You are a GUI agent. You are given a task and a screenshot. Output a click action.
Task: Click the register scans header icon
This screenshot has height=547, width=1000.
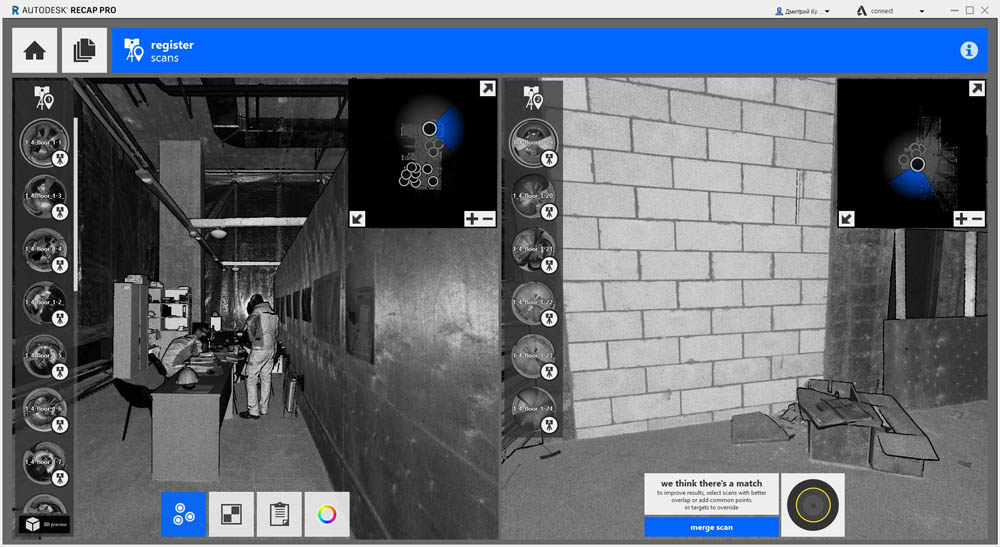coord(133,50)
